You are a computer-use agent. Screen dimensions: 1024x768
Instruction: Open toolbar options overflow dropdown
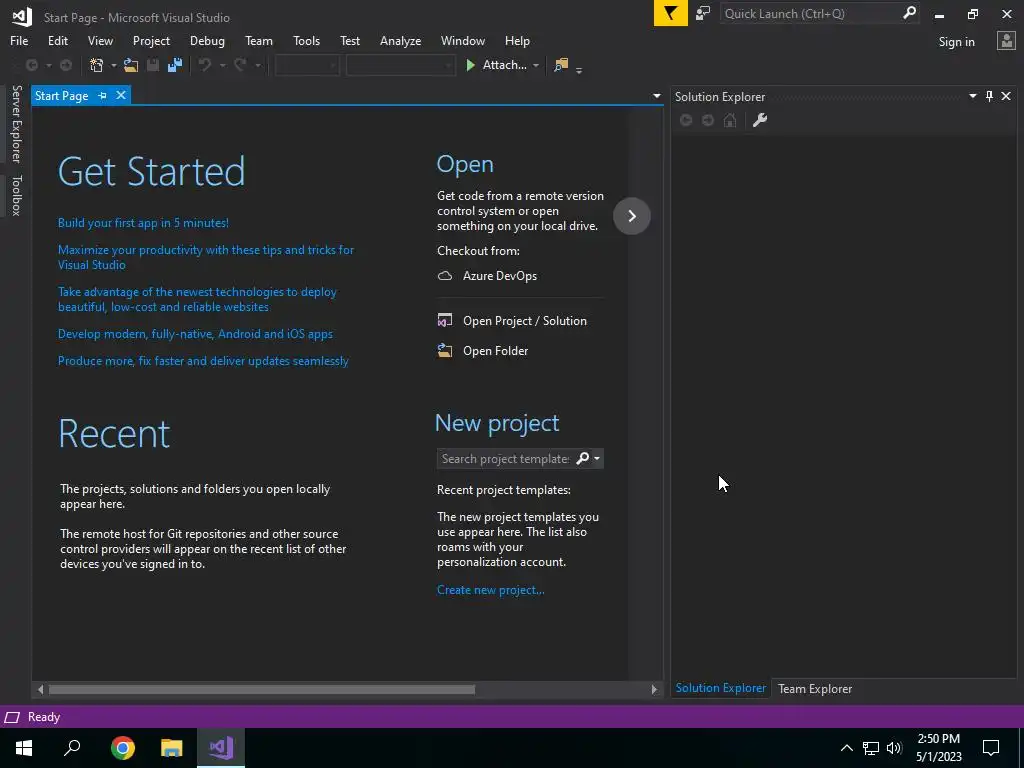click(x=579, y=69)
